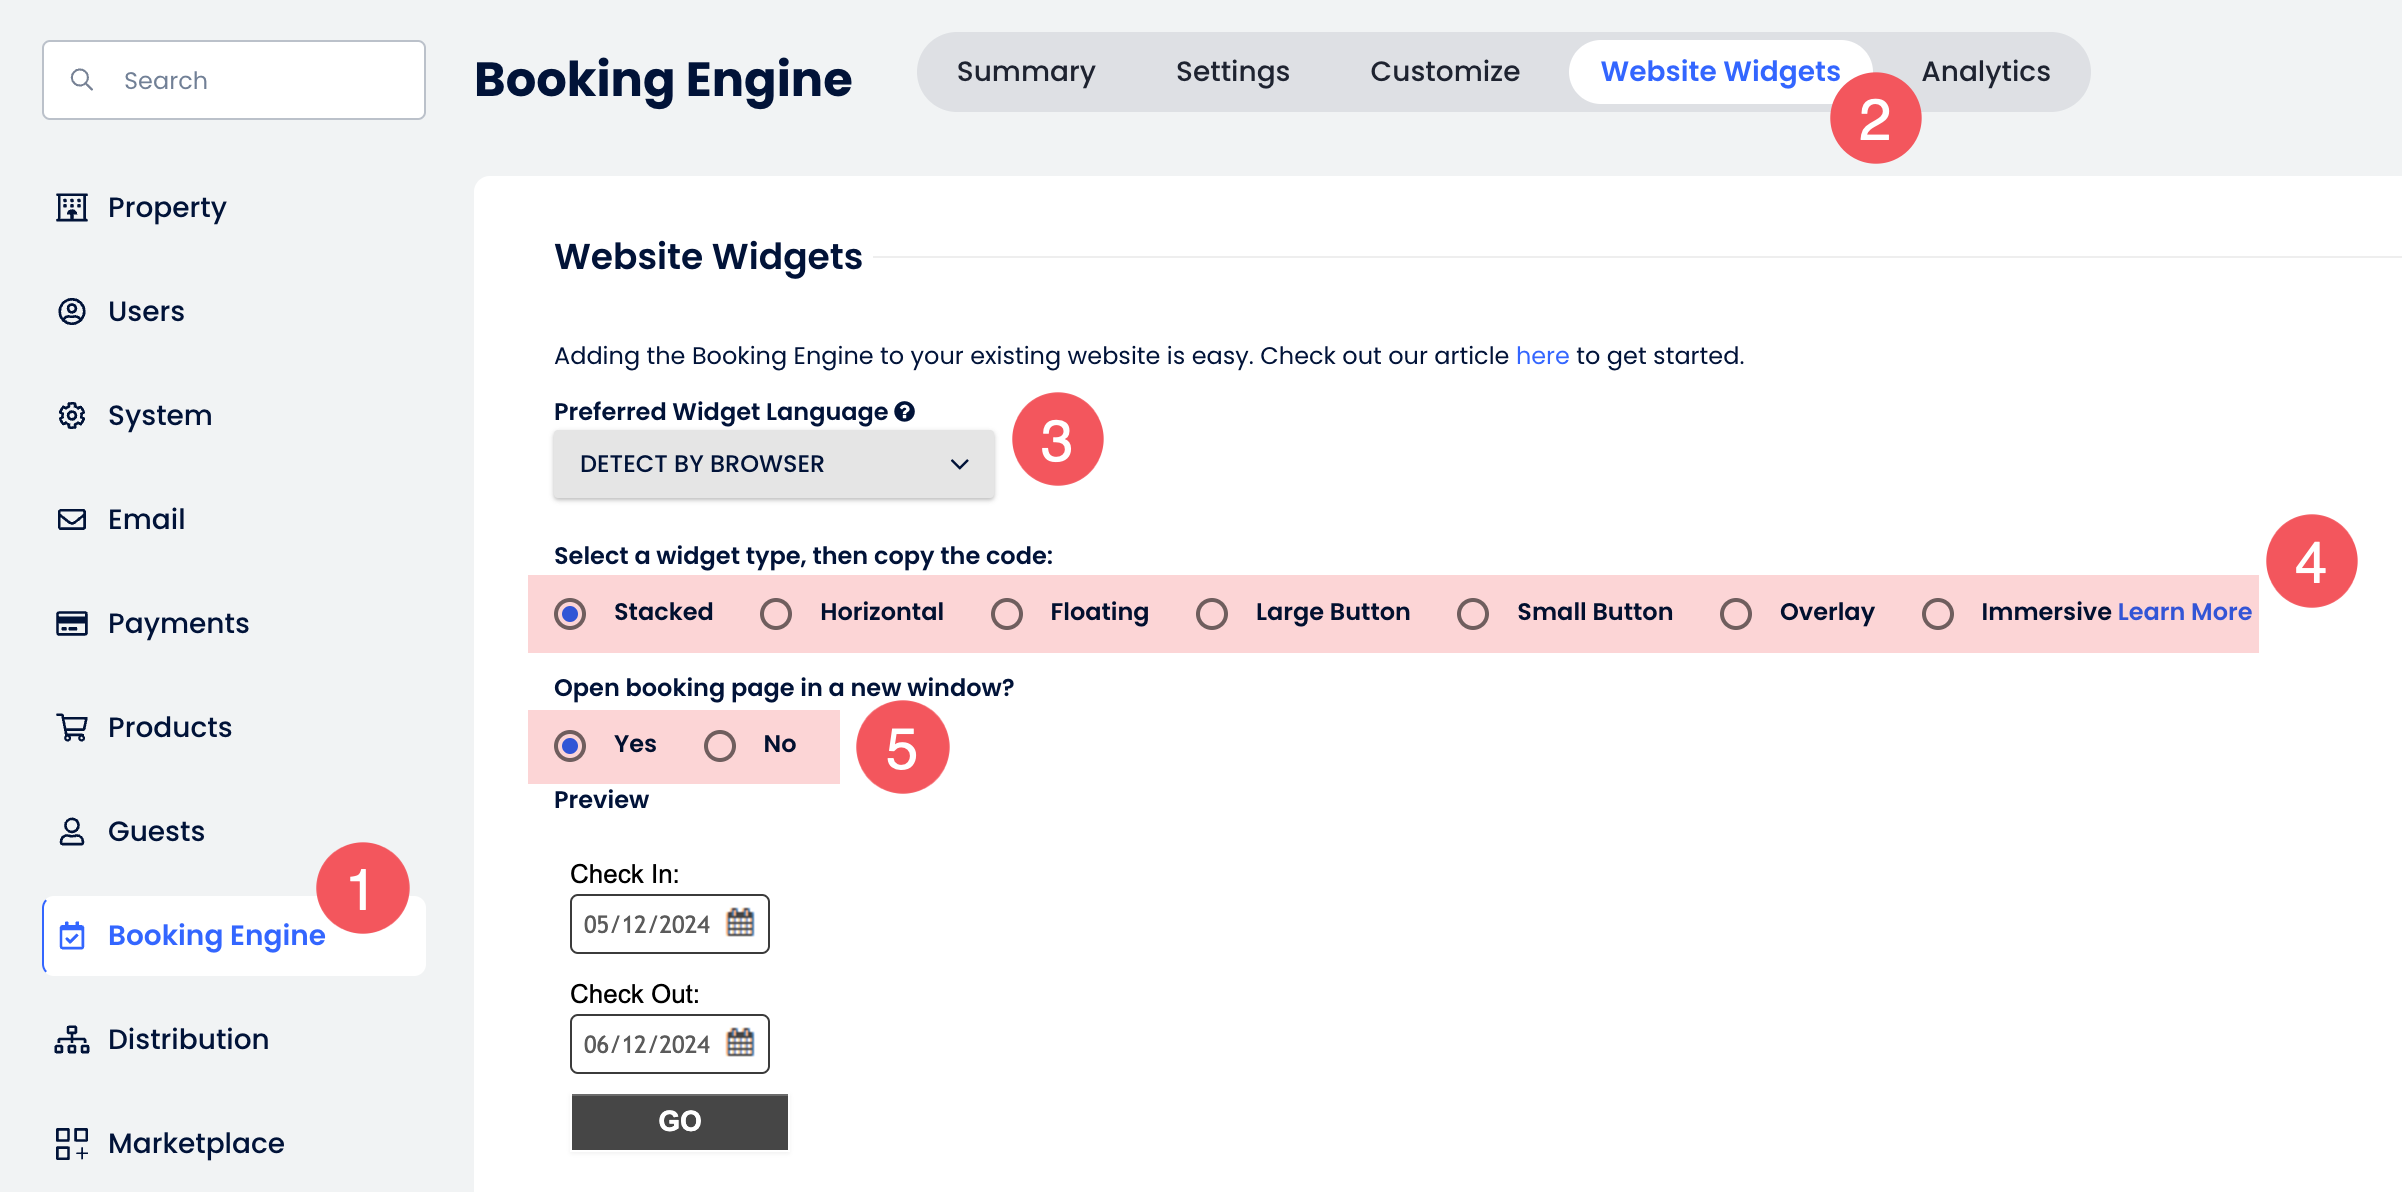Select the Floating widget type
Image resolution: width=2402 pixels, height=1192 pixels.
[1007, 613]
